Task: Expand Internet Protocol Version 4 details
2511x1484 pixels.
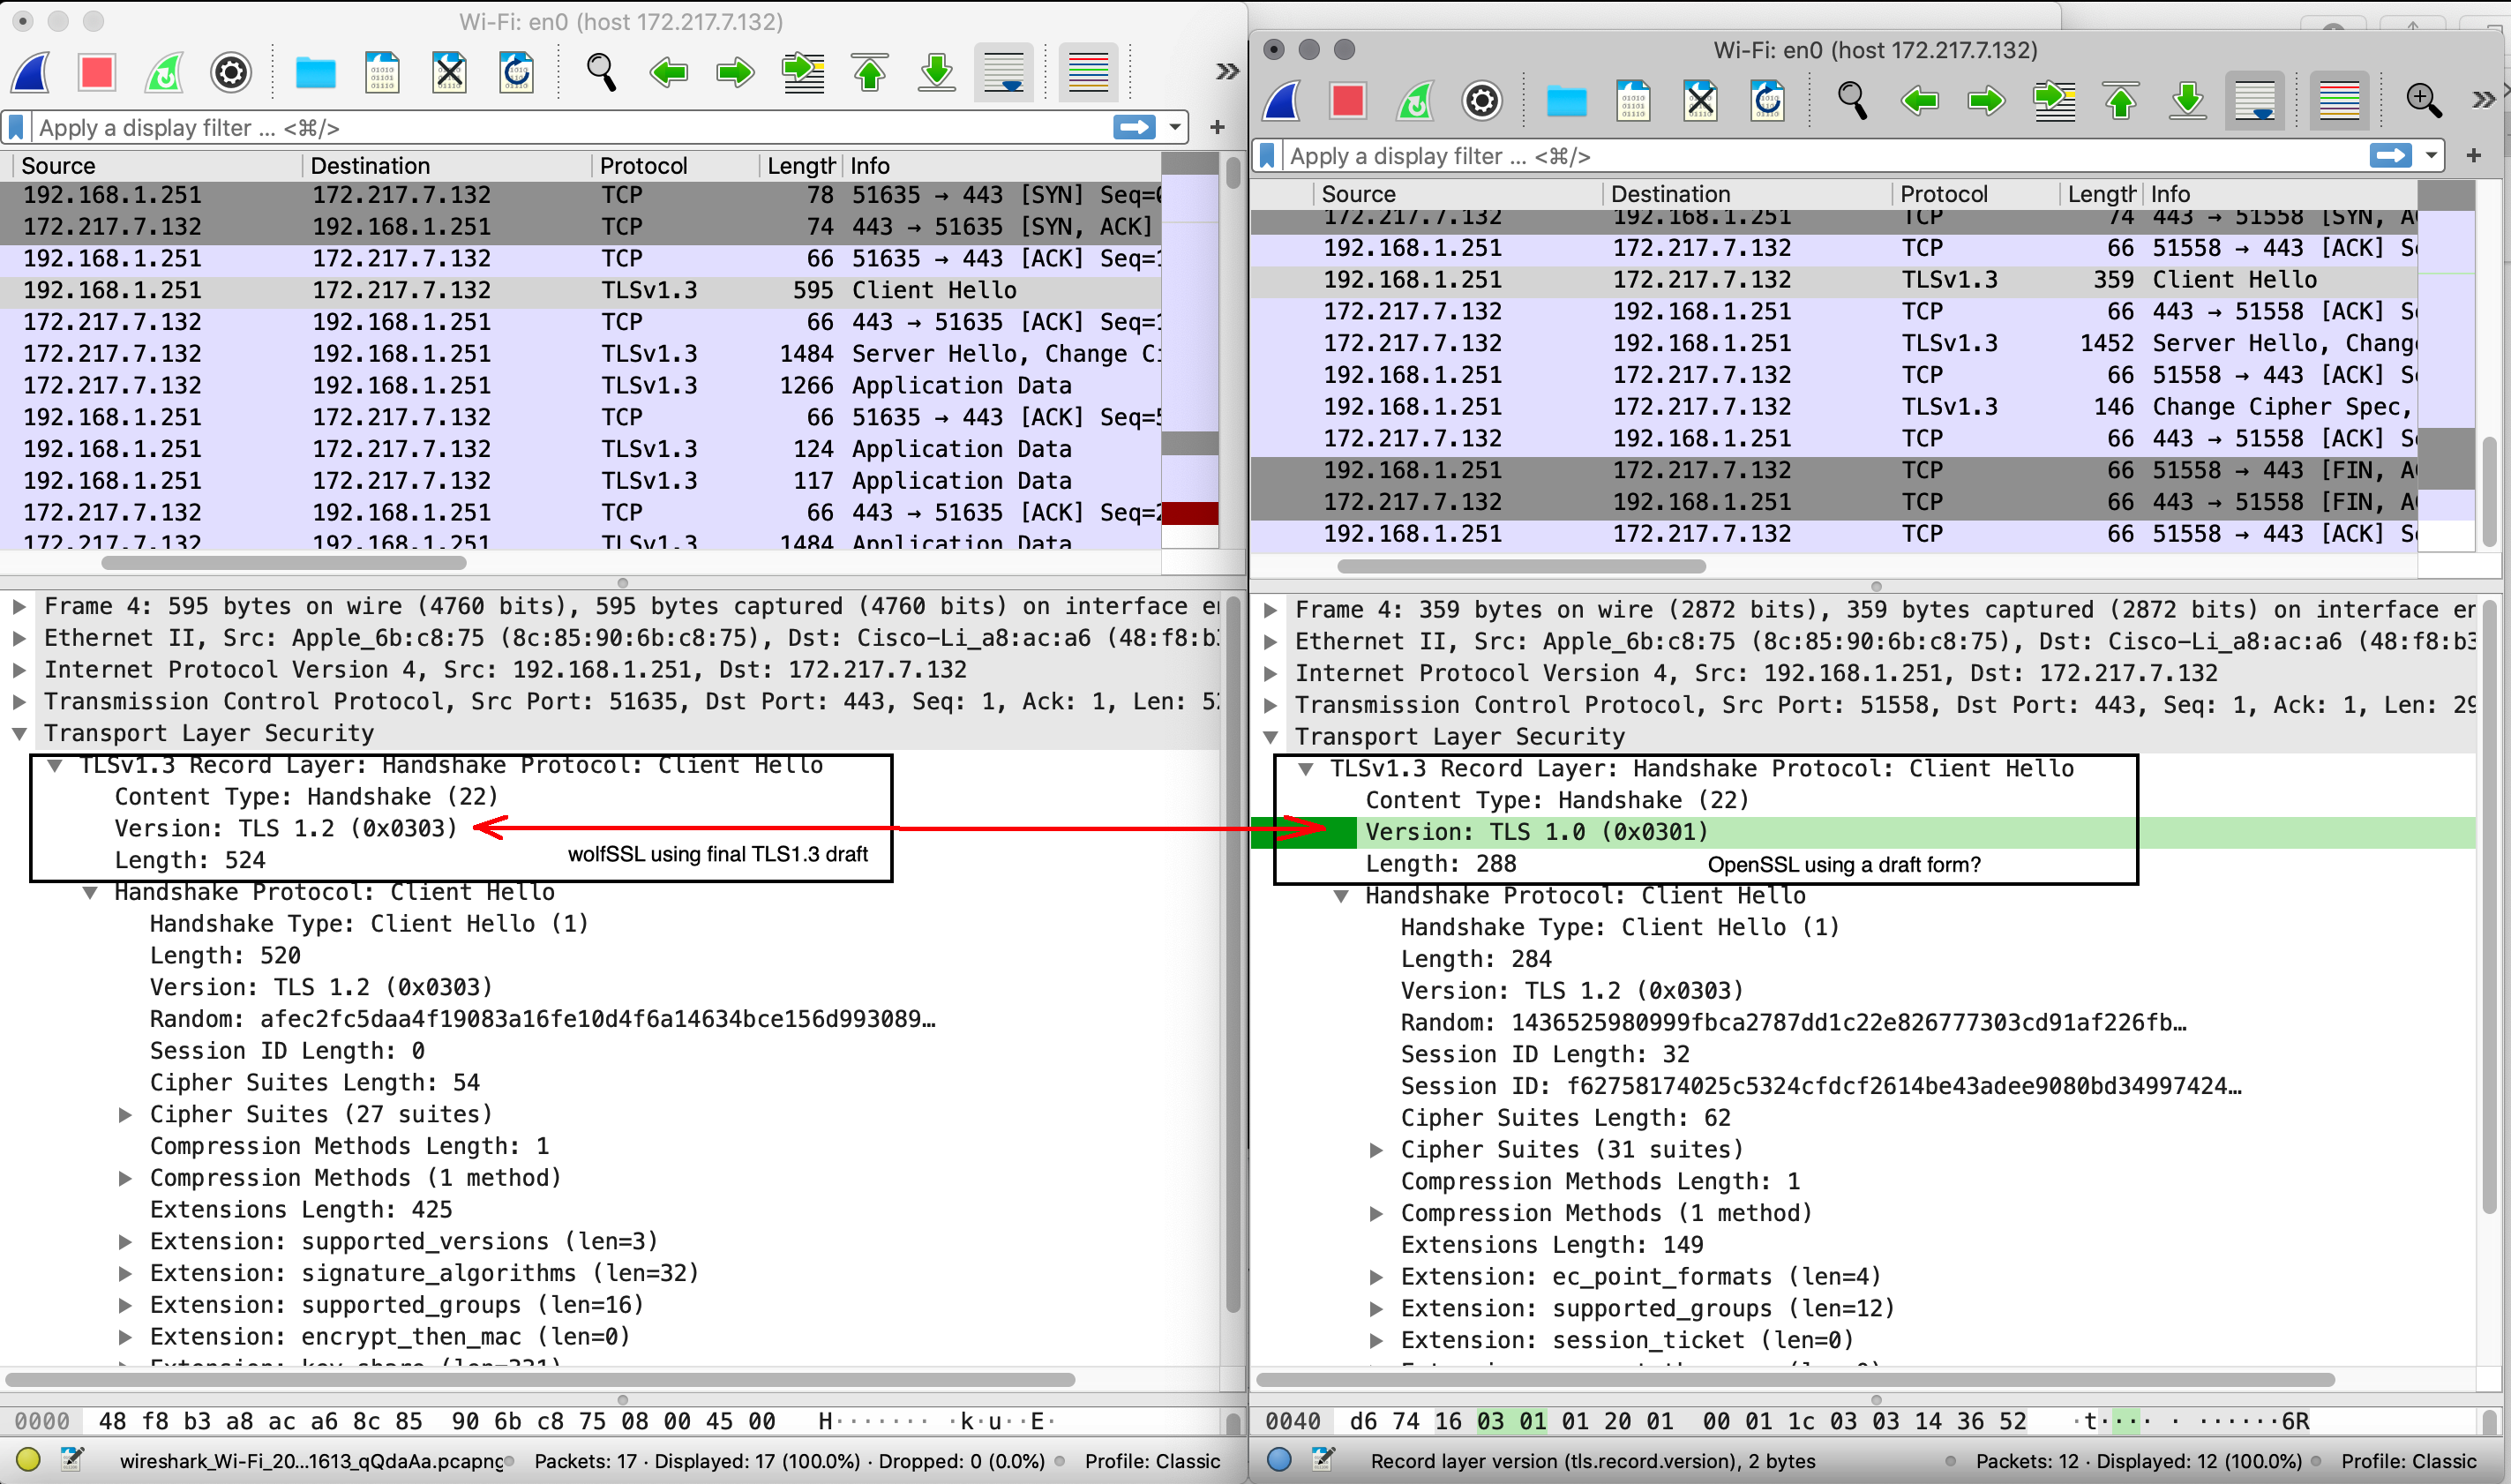Action: pyautogui.click(x=18, y=670)
